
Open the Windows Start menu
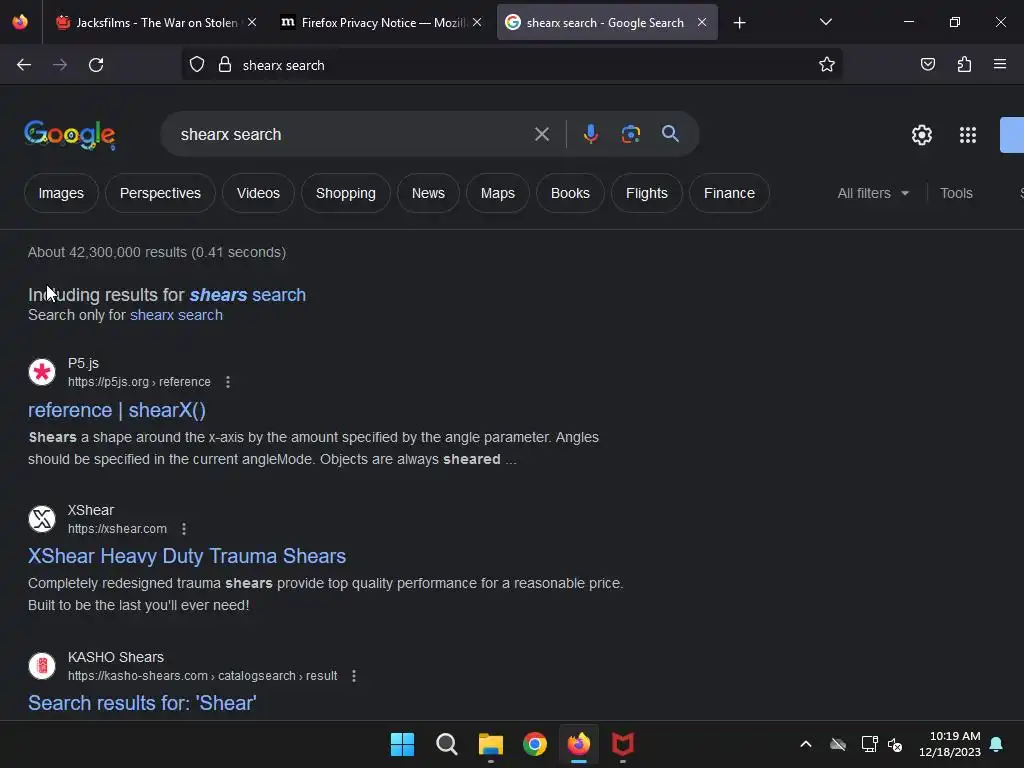point(402,744)
